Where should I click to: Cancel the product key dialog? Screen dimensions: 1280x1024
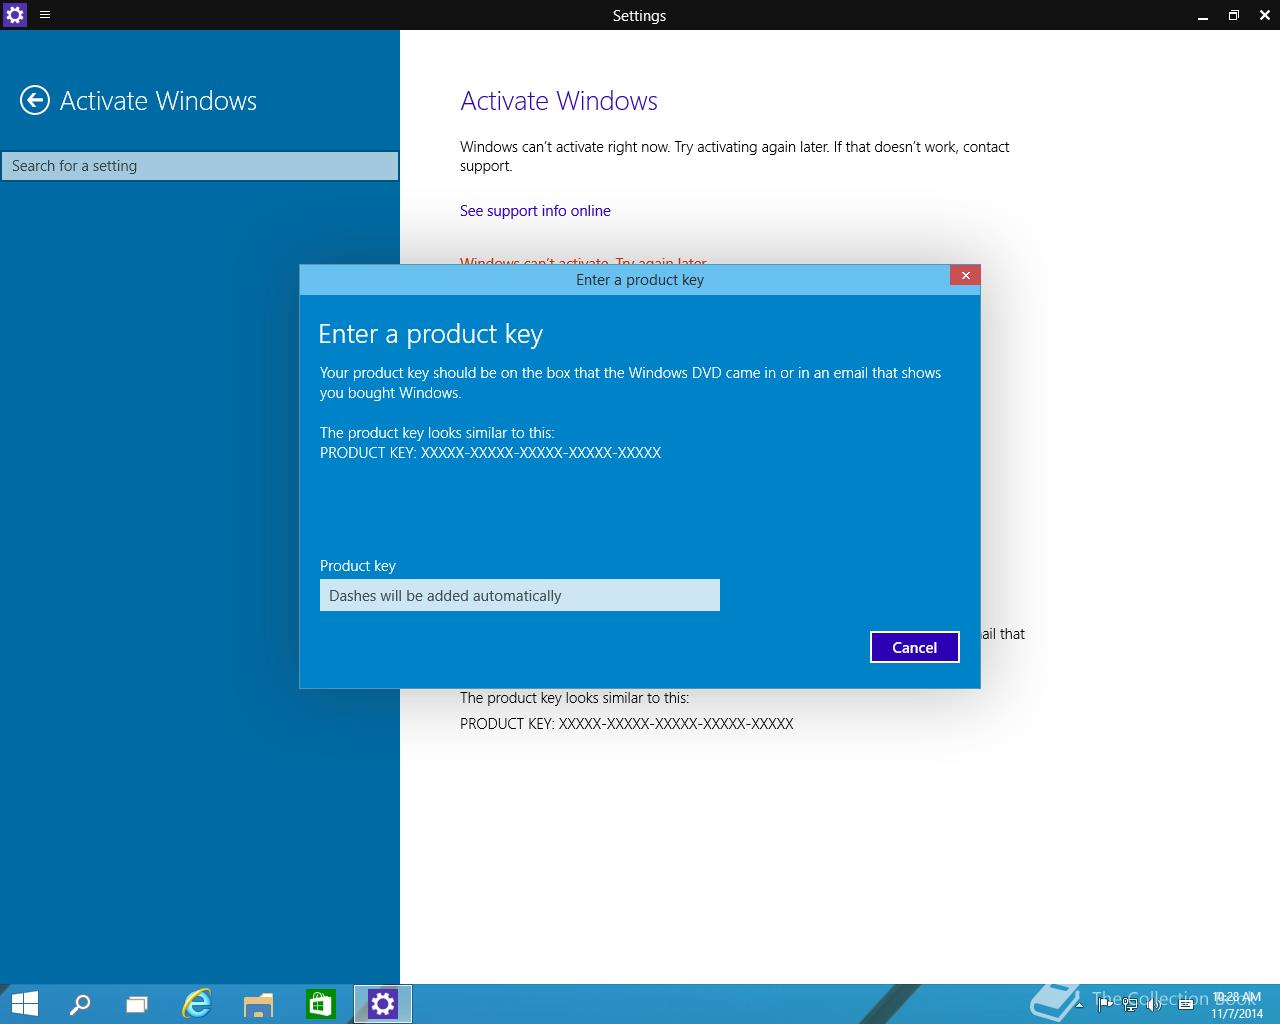[915, 647]
